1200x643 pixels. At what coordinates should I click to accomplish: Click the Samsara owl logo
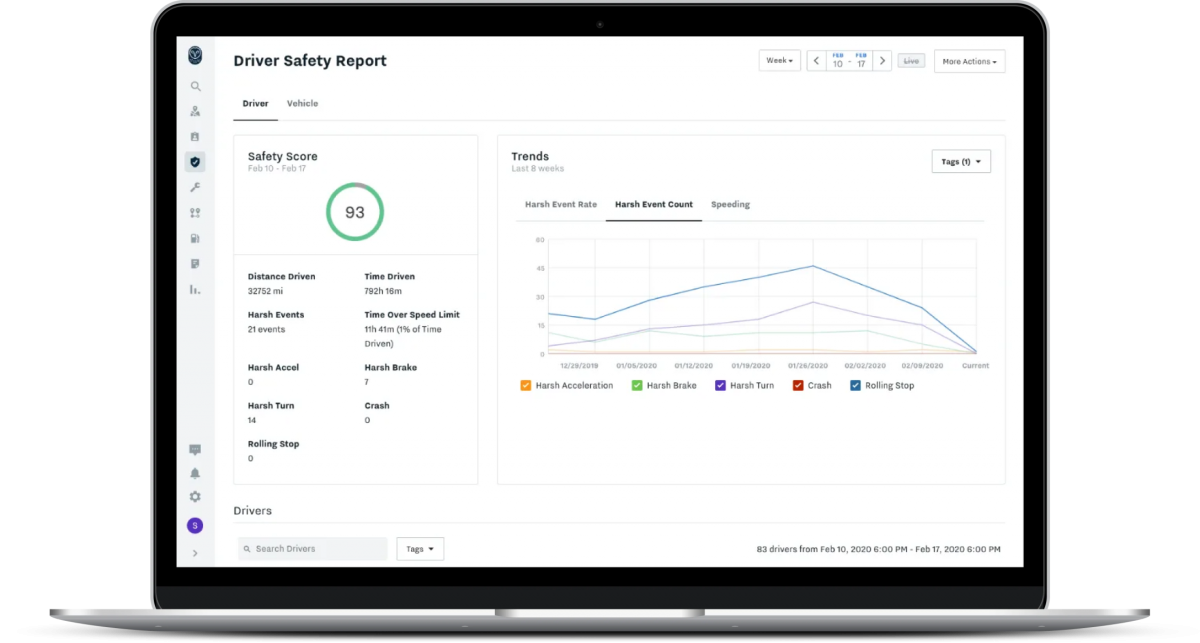coord(195,56)
